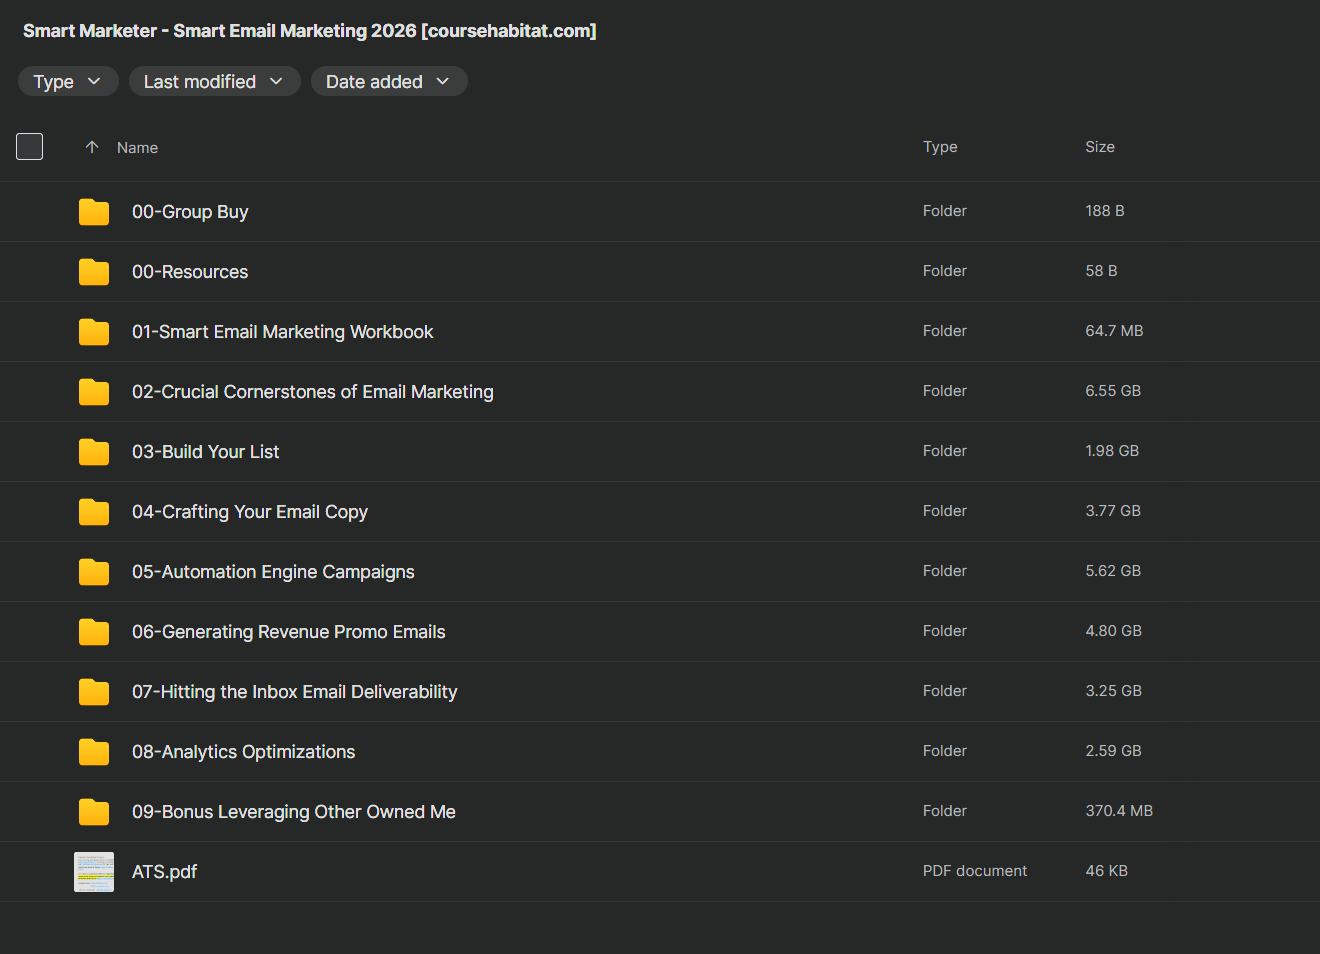This screenshot has width=1320, height=954.
Task: Click the Size column header
Action: pos(1099,147)
